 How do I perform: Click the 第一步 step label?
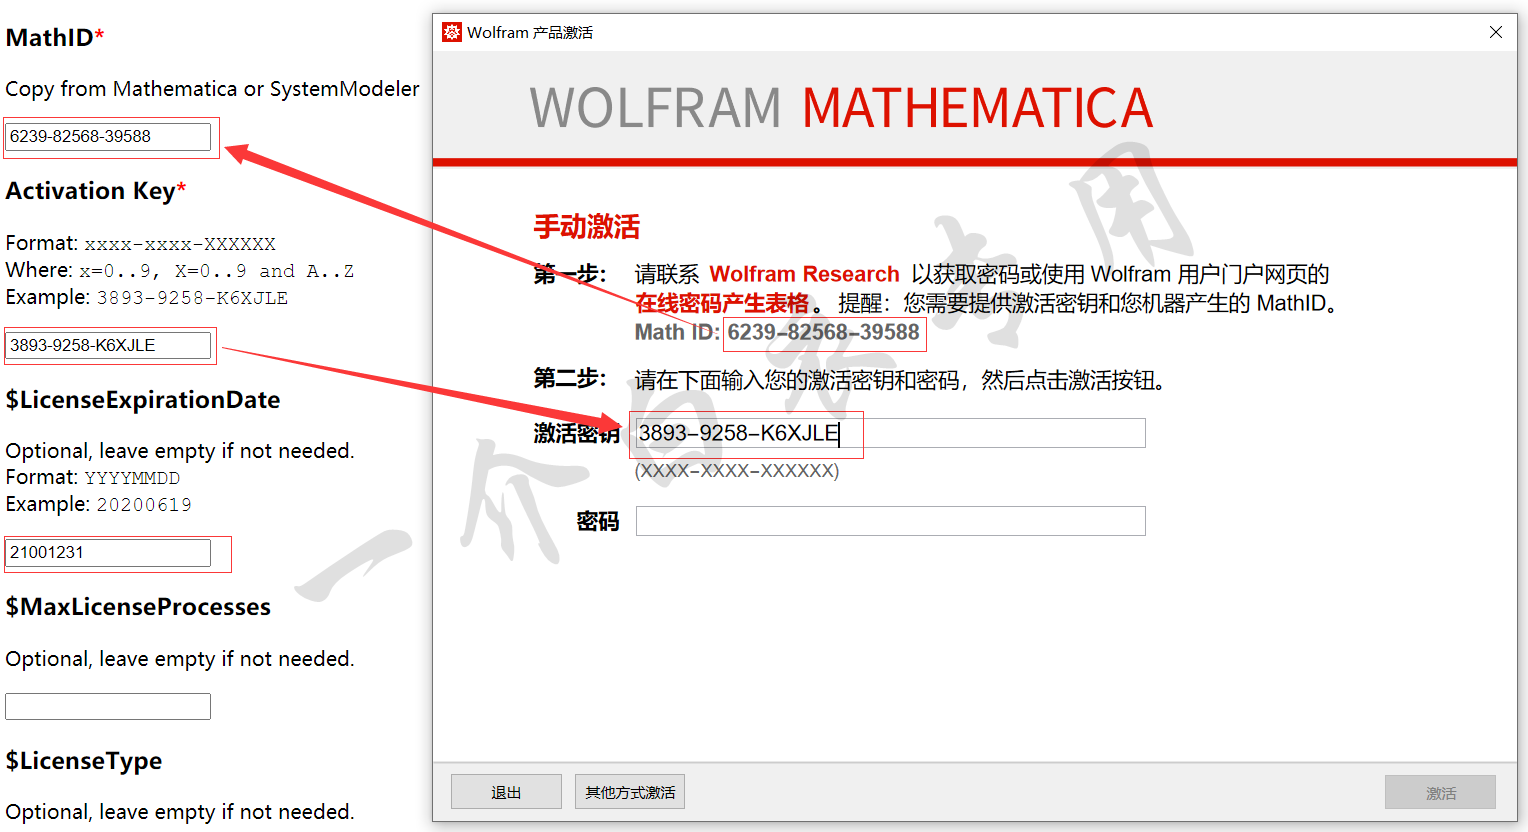tap(570, 274)
